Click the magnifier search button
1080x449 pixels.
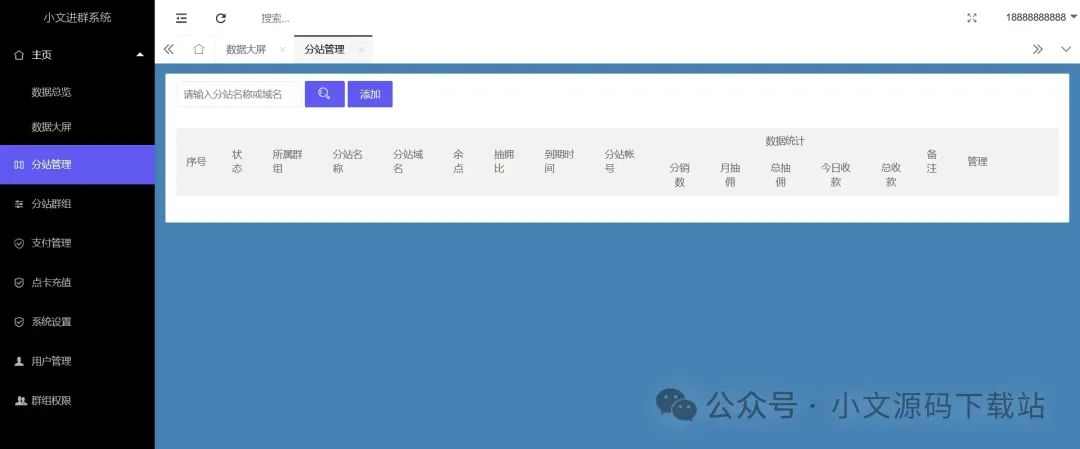pos(324,94)
